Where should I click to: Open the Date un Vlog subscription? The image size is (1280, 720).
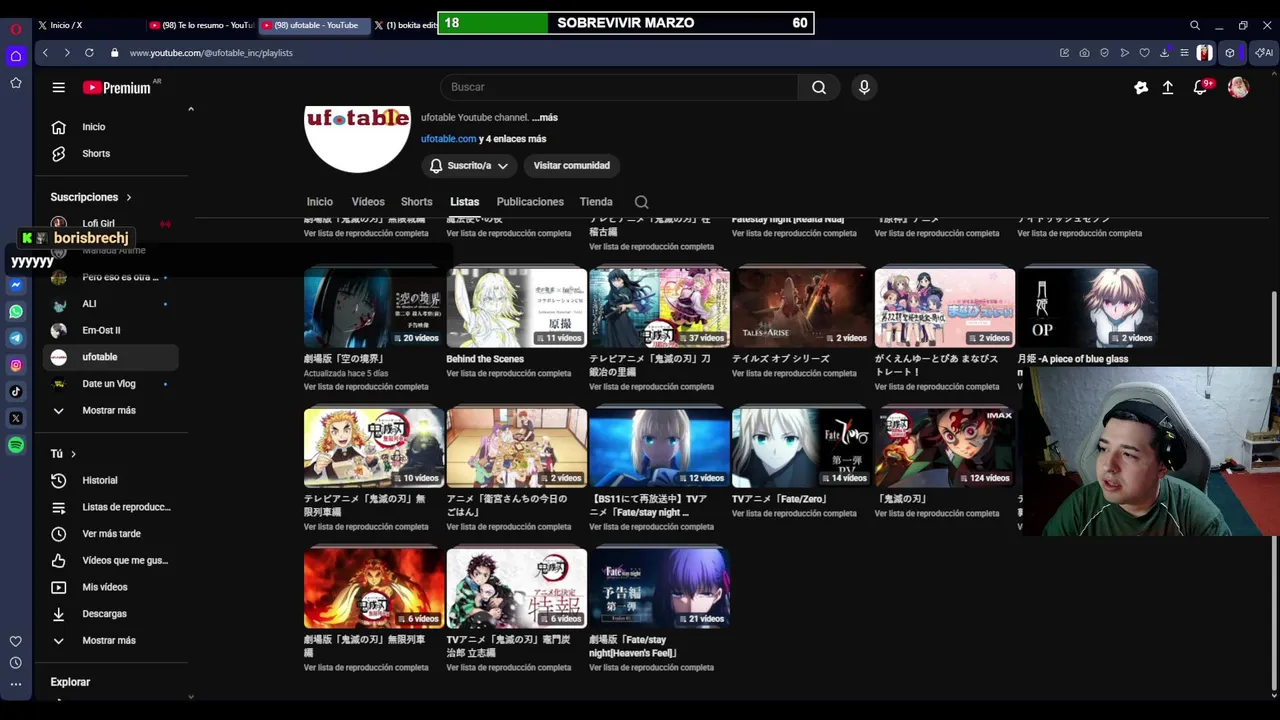[110, 384]
